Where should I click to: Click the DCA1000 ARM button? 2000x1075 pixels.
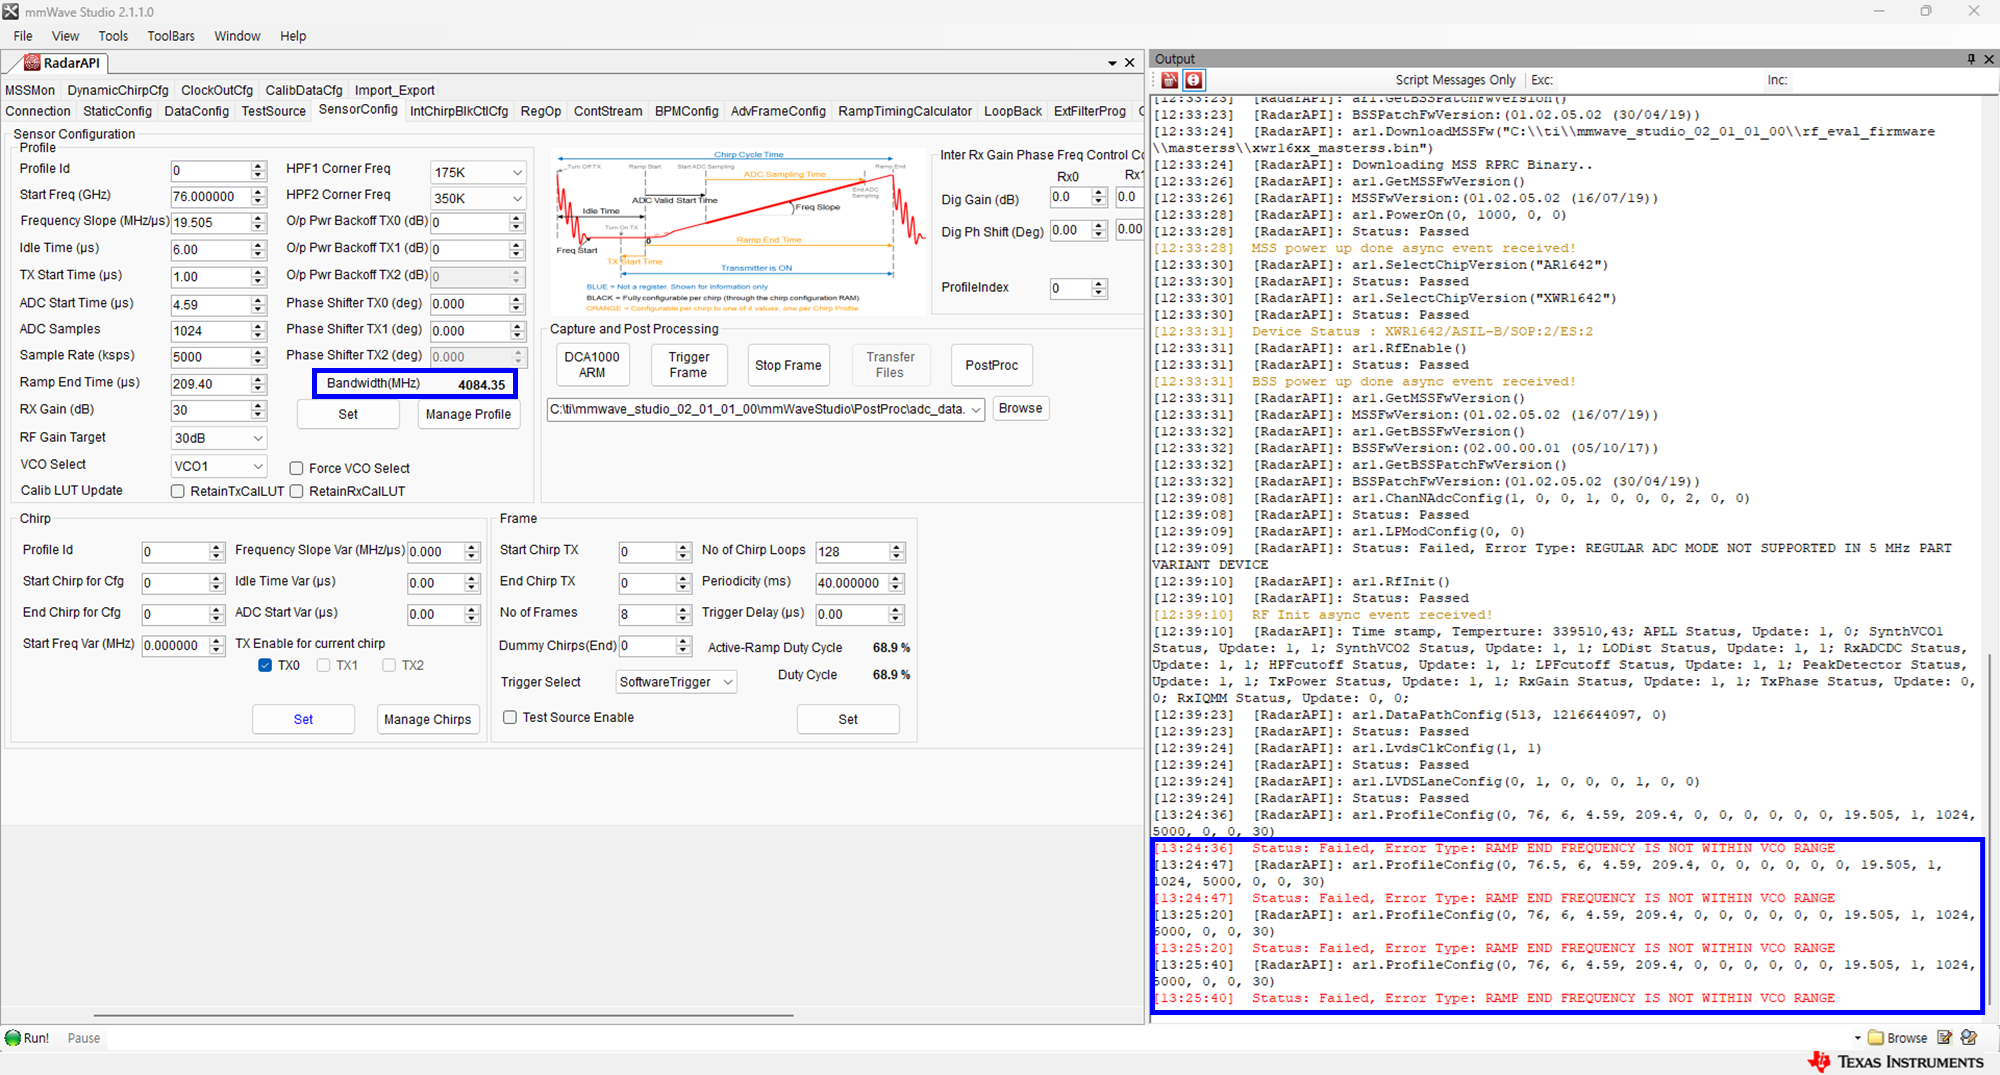tap(592, 365)
